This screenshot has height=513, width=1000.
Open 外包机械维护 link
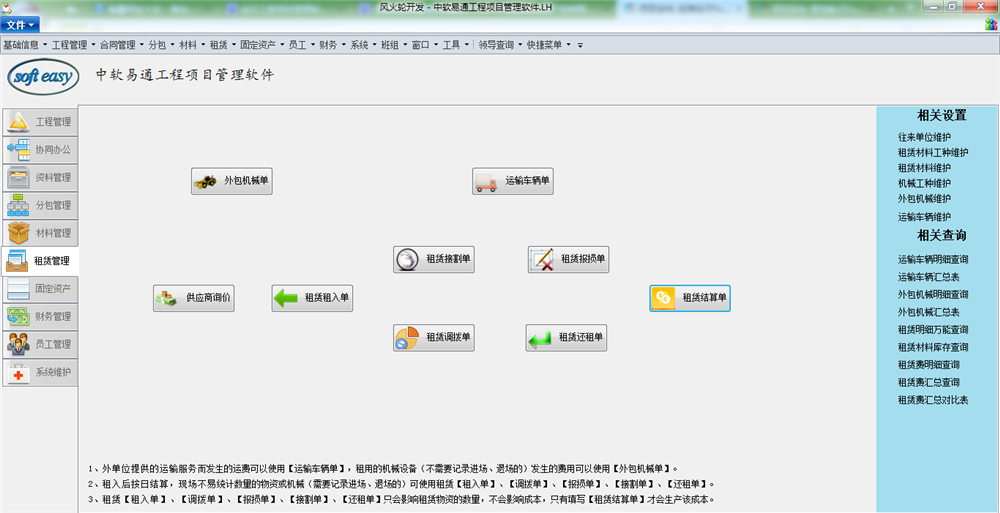point(924,198)
